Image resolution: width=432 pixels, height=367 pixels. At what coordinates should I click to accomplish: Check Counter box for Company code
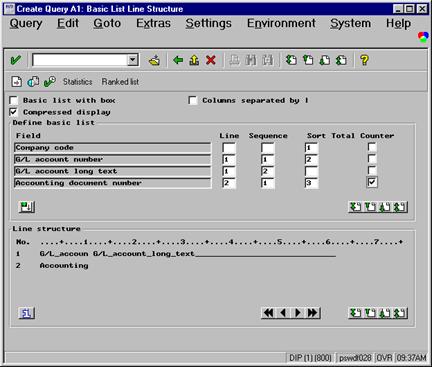pos(372,147)
